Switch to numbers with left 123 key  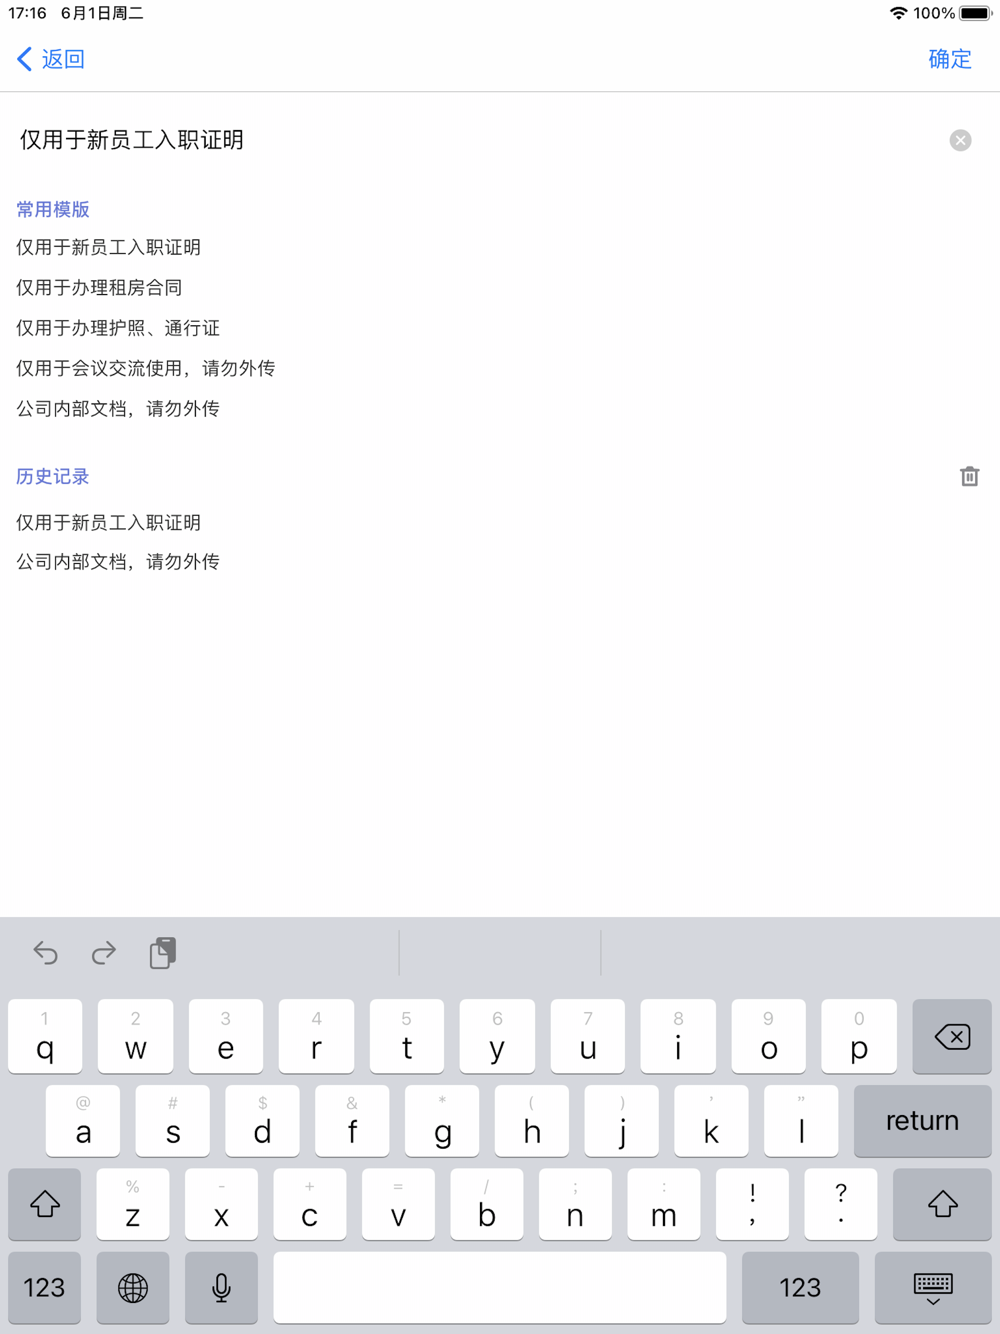tap(44, 1288)
